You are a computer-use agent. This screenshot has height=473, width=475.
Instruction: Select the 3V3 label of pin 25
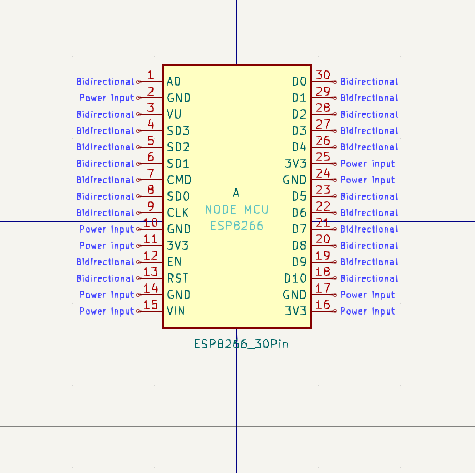point(296,164)
